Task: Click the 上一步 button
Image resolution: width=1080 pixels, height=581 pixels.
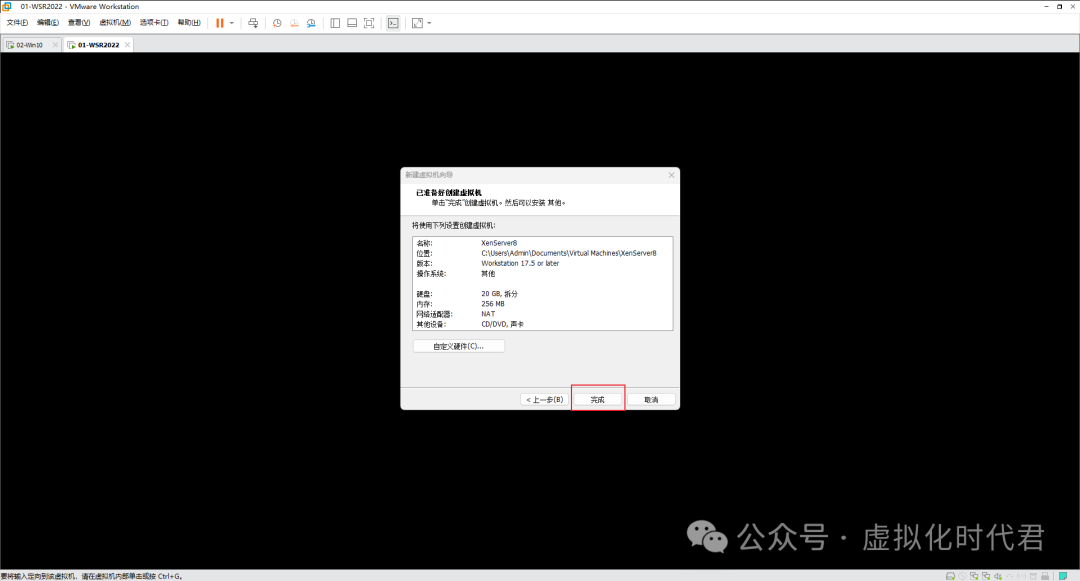Action: coord(544,398)
